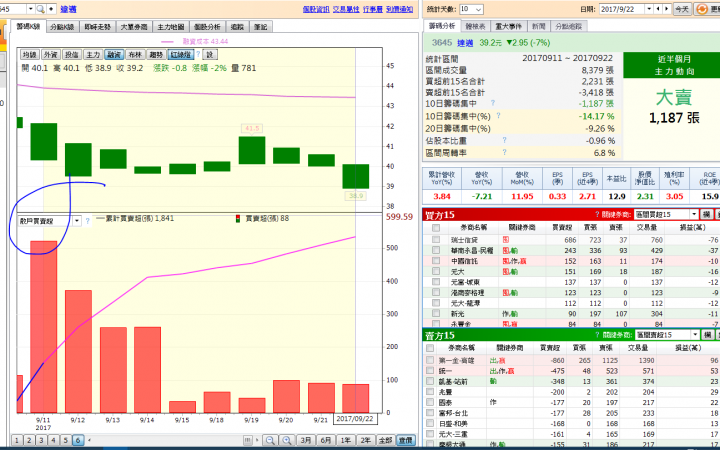720x450 pixels.
Task: Open the date picker dropdown arrow
Action: click(x=649, y=9)
